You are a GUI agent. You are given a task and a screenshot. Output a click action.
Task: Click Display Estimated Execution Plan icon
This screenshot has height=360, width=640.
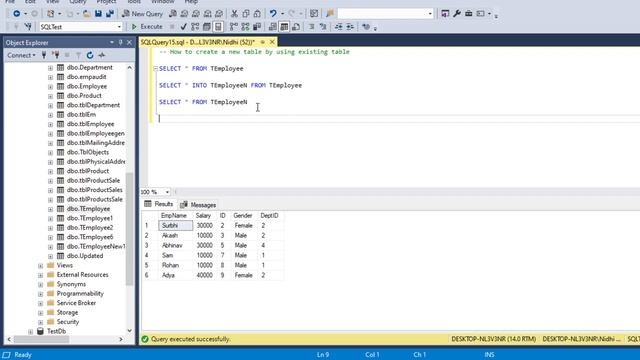click(195, 27)
